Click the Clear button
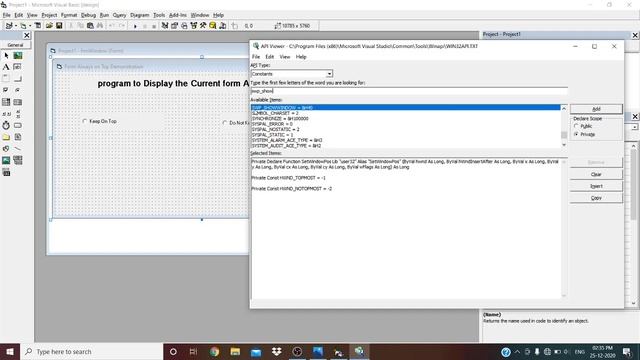 pyautogui.click(x=596, y=174)
